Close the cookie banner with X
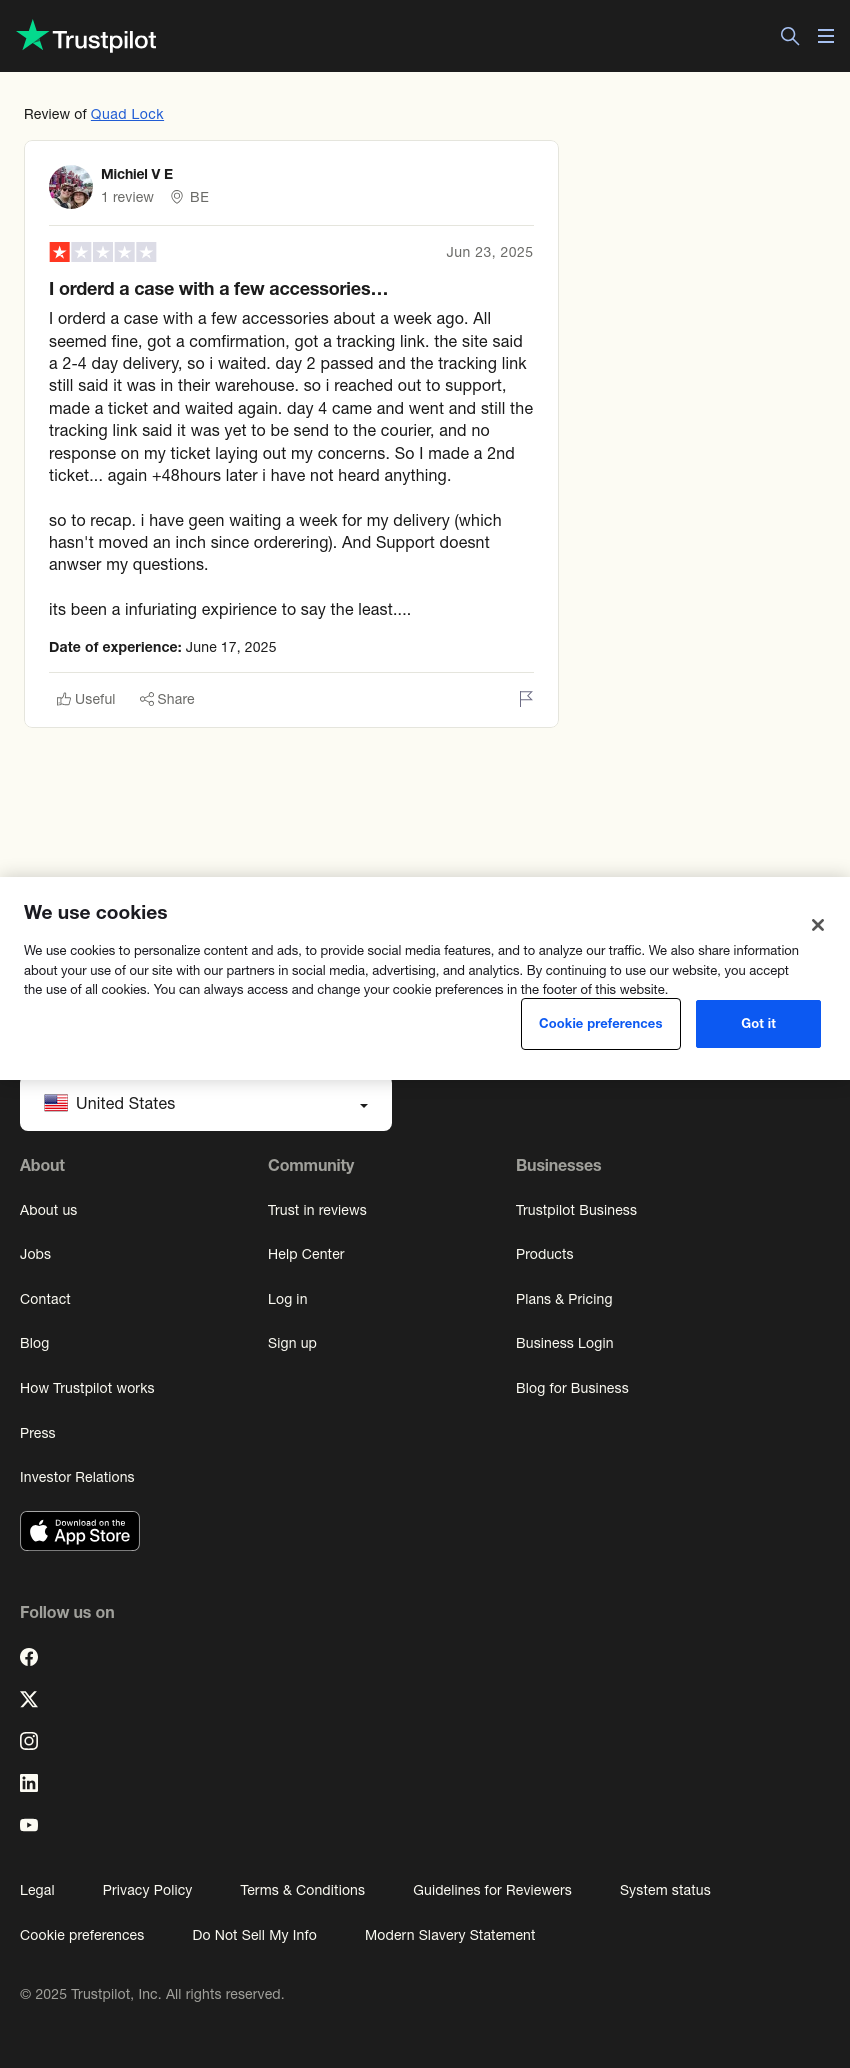The image size is (850, 2068). 818,925
